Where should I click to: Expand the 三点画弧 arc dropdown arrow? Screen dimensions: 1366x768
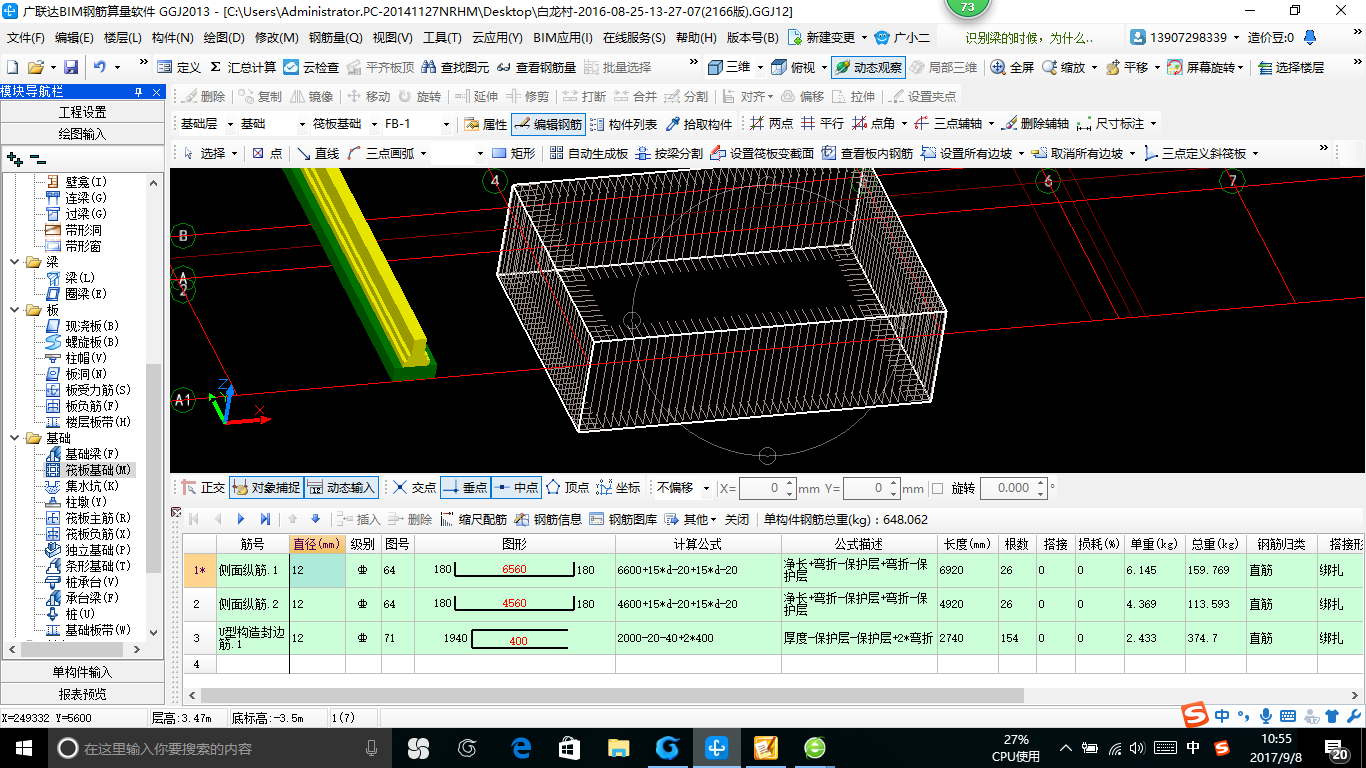(x=423, y=153)
